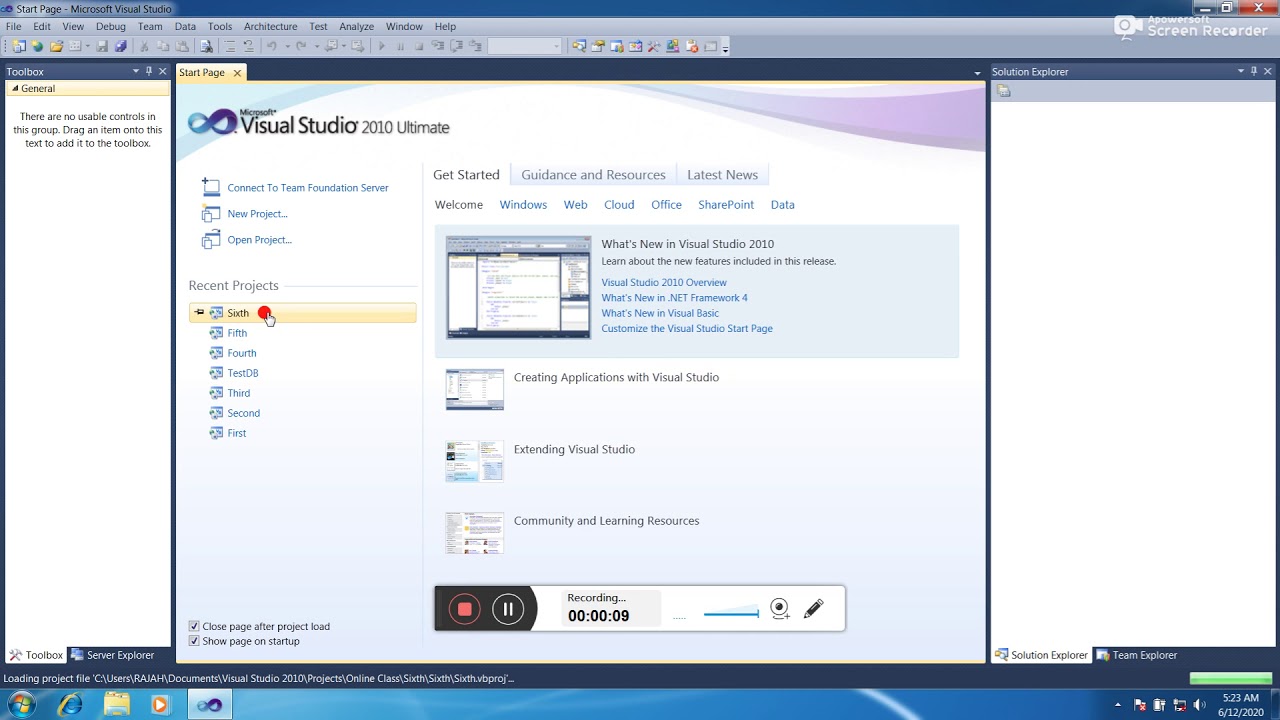1280x720 pixels.
Task: Collapse the General group in Toolbox
Action: tap(15, 88)
